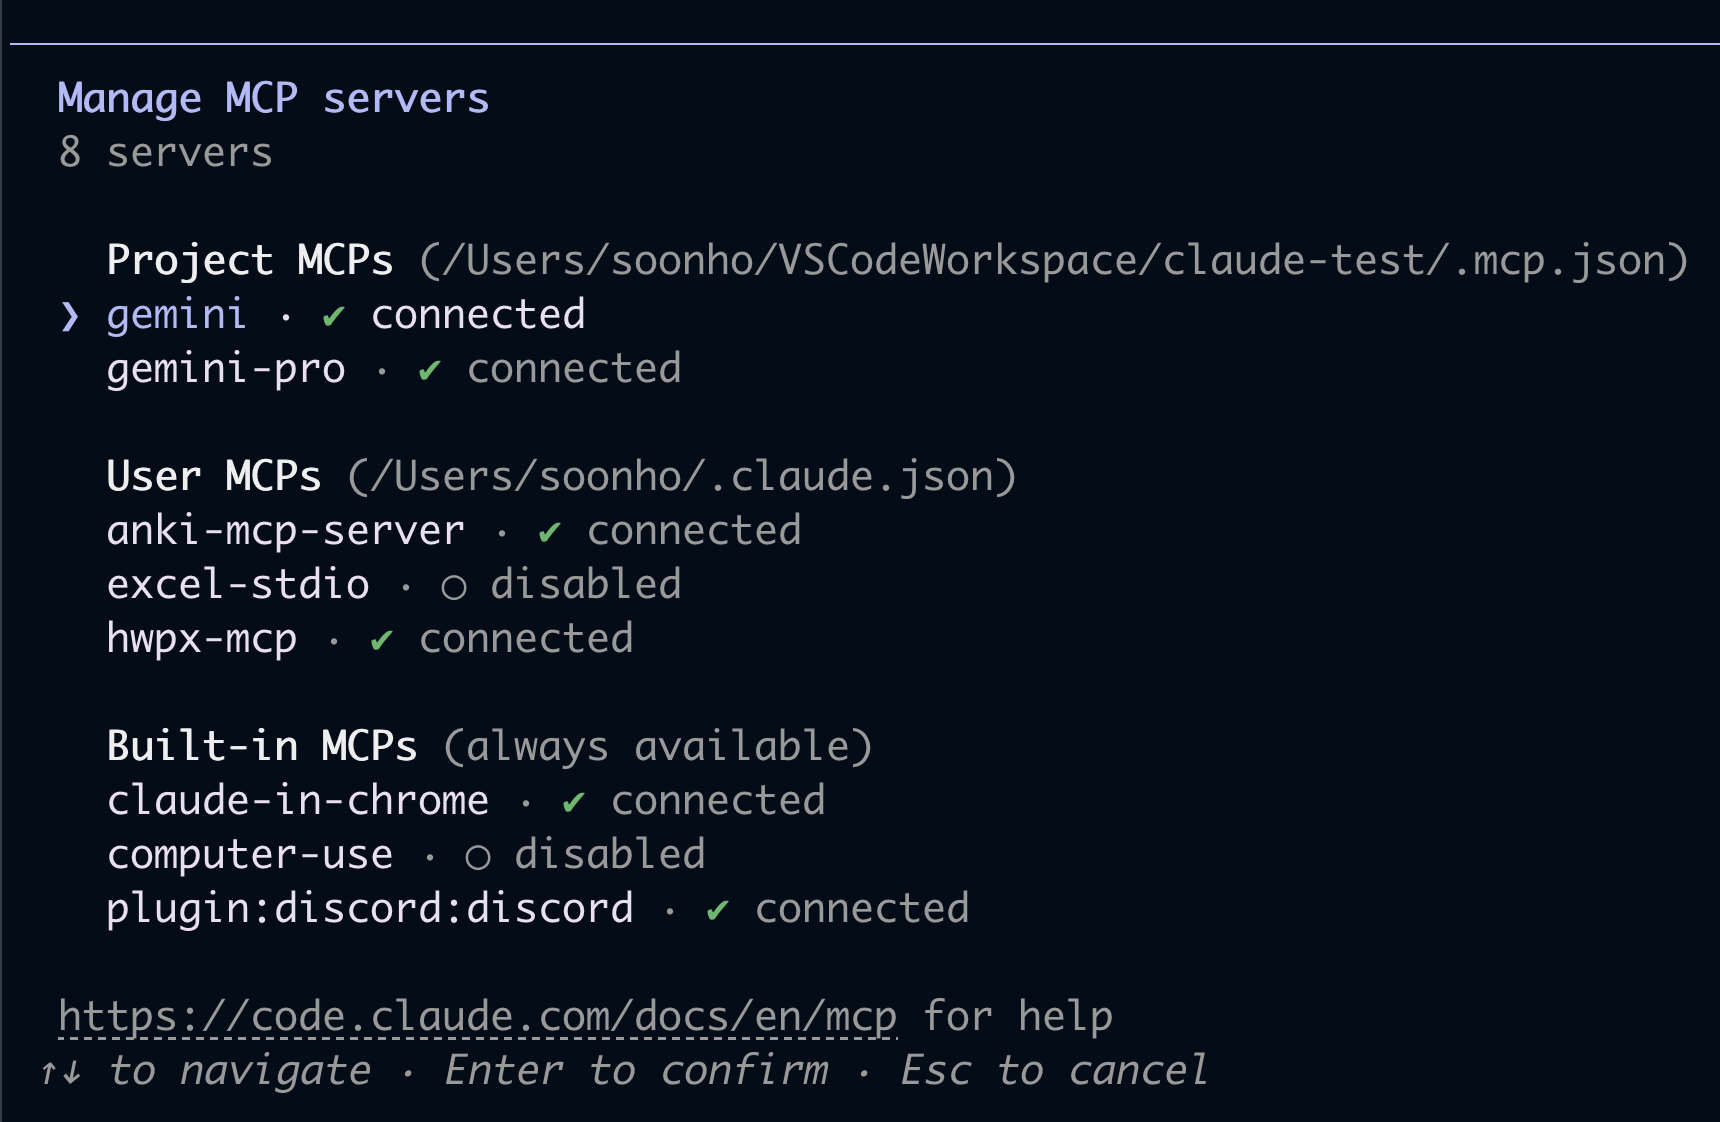Click the navigate arrows hint text
Viewport: 1720px width, 1122px height.
(x=205, y=1072)
